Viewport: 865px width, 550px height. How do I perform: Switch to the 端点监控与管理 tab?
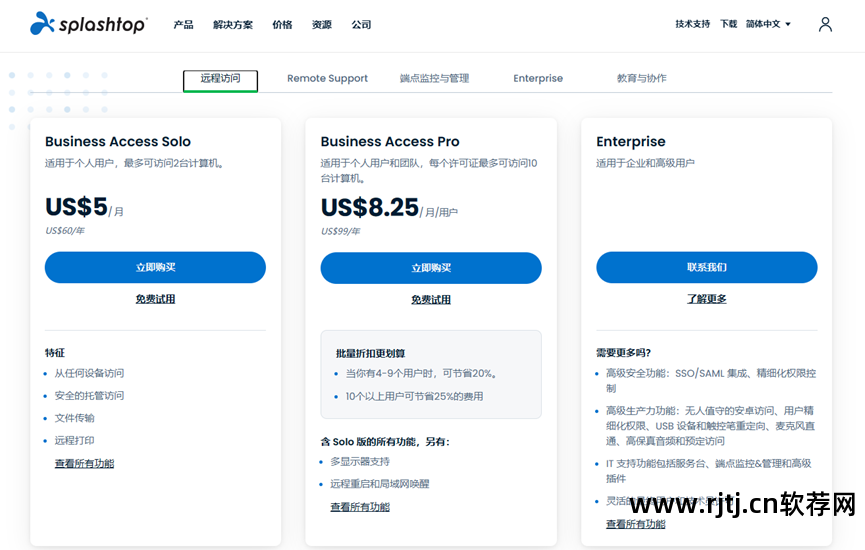click(x=434, y=78)
